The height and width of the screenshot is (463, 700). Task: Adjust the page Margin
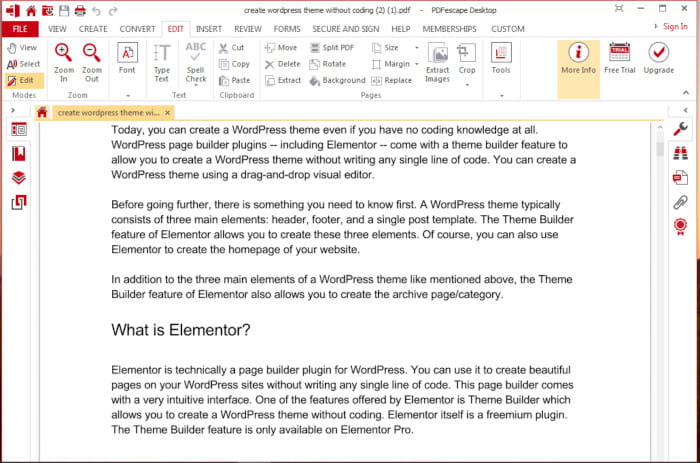click(x=391, y=64)
